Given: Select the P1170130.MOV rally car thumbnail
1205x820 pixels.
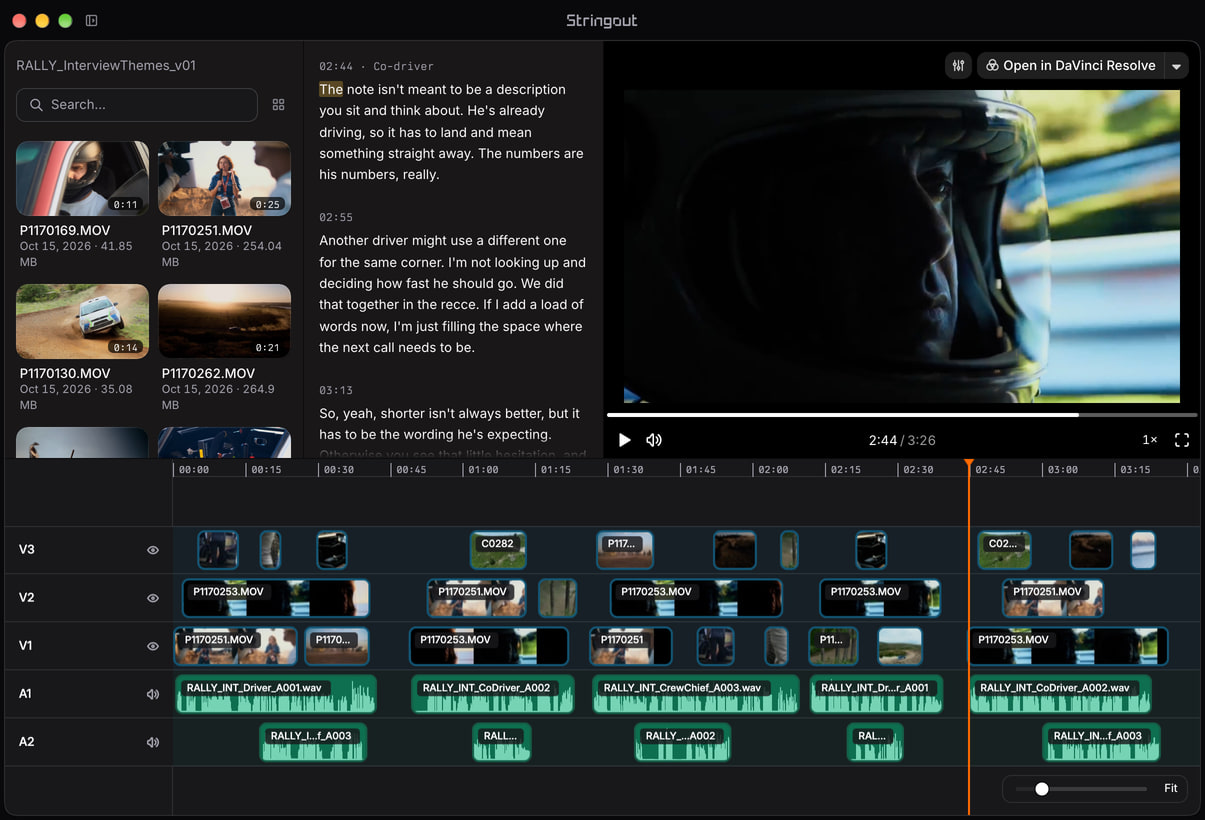Looking at the screenshot, I should point(82,321).
